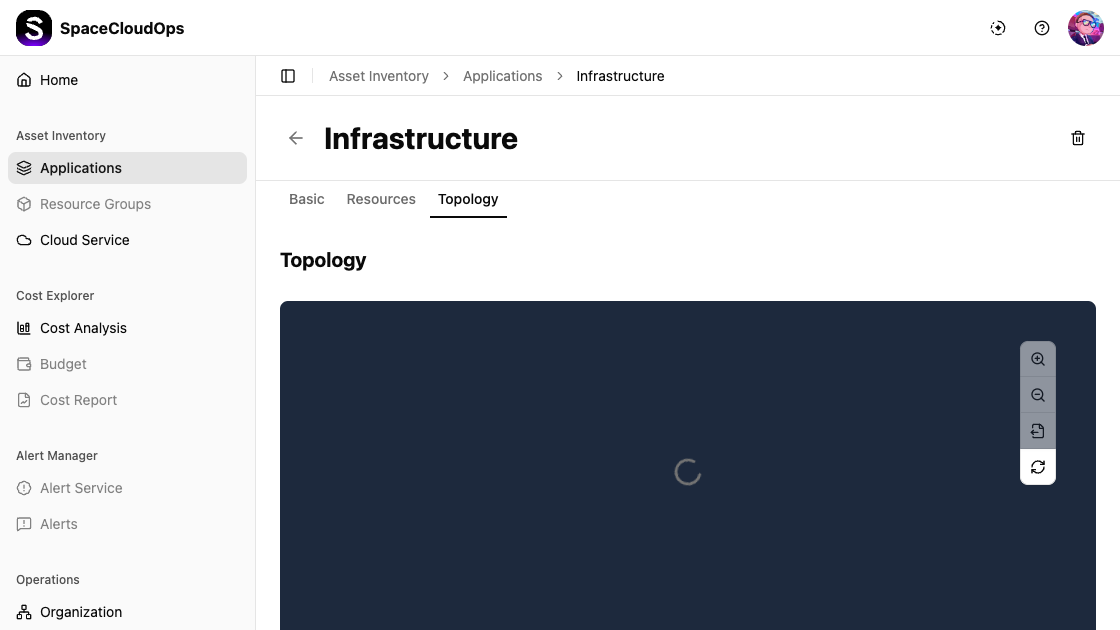The image size is (1120, 630).
Task: Click the zoom in topology icon
Action: (1038, 359)
